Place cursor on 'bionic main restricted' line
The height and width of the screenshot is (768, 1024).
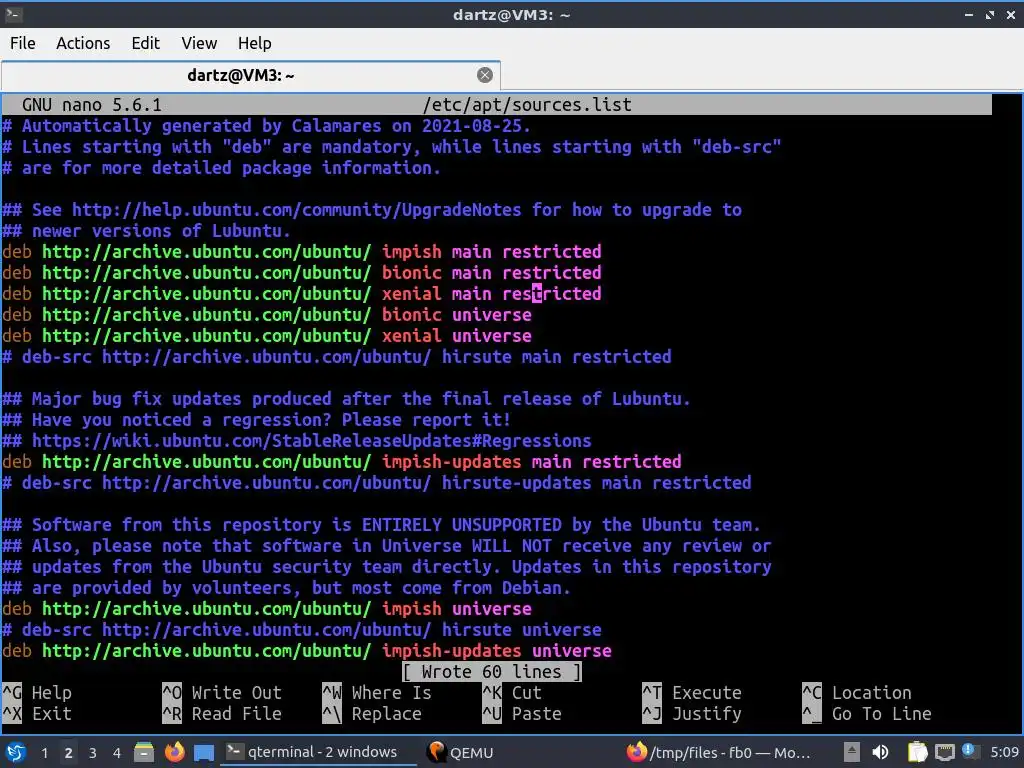302,272
